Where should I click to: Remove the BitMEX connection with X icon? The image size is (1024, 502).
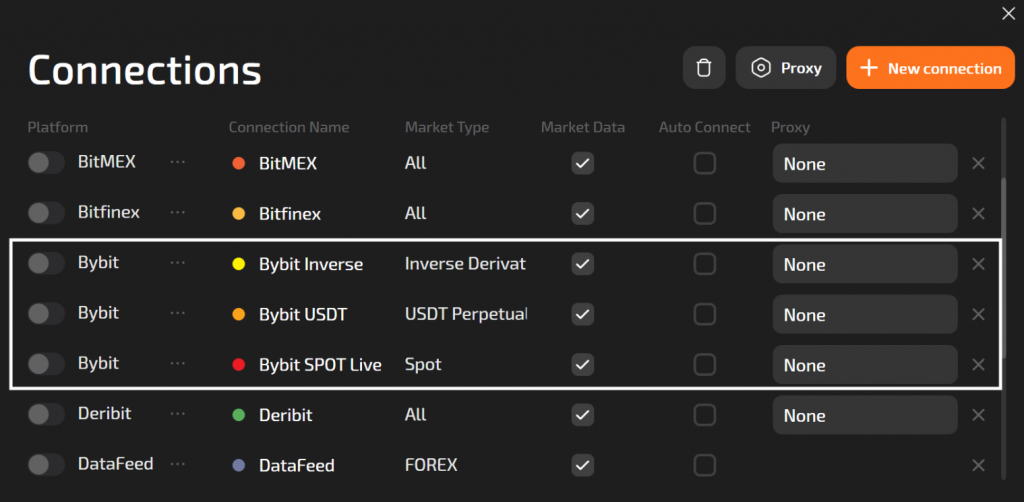coord(979,163)
